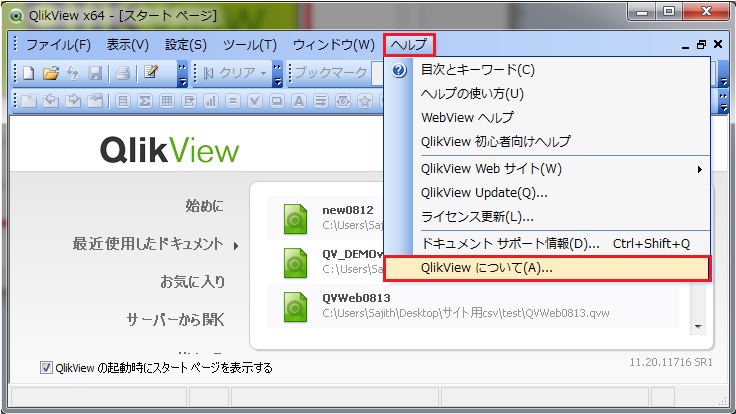The width and height of the screenshot is (736, 414).
Task: Click the Save disk icon
Action: pos(95,73)
